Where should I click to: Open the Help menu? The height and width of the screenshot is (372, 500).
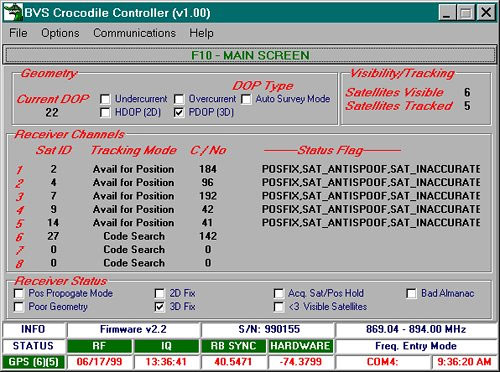[201, 33]
